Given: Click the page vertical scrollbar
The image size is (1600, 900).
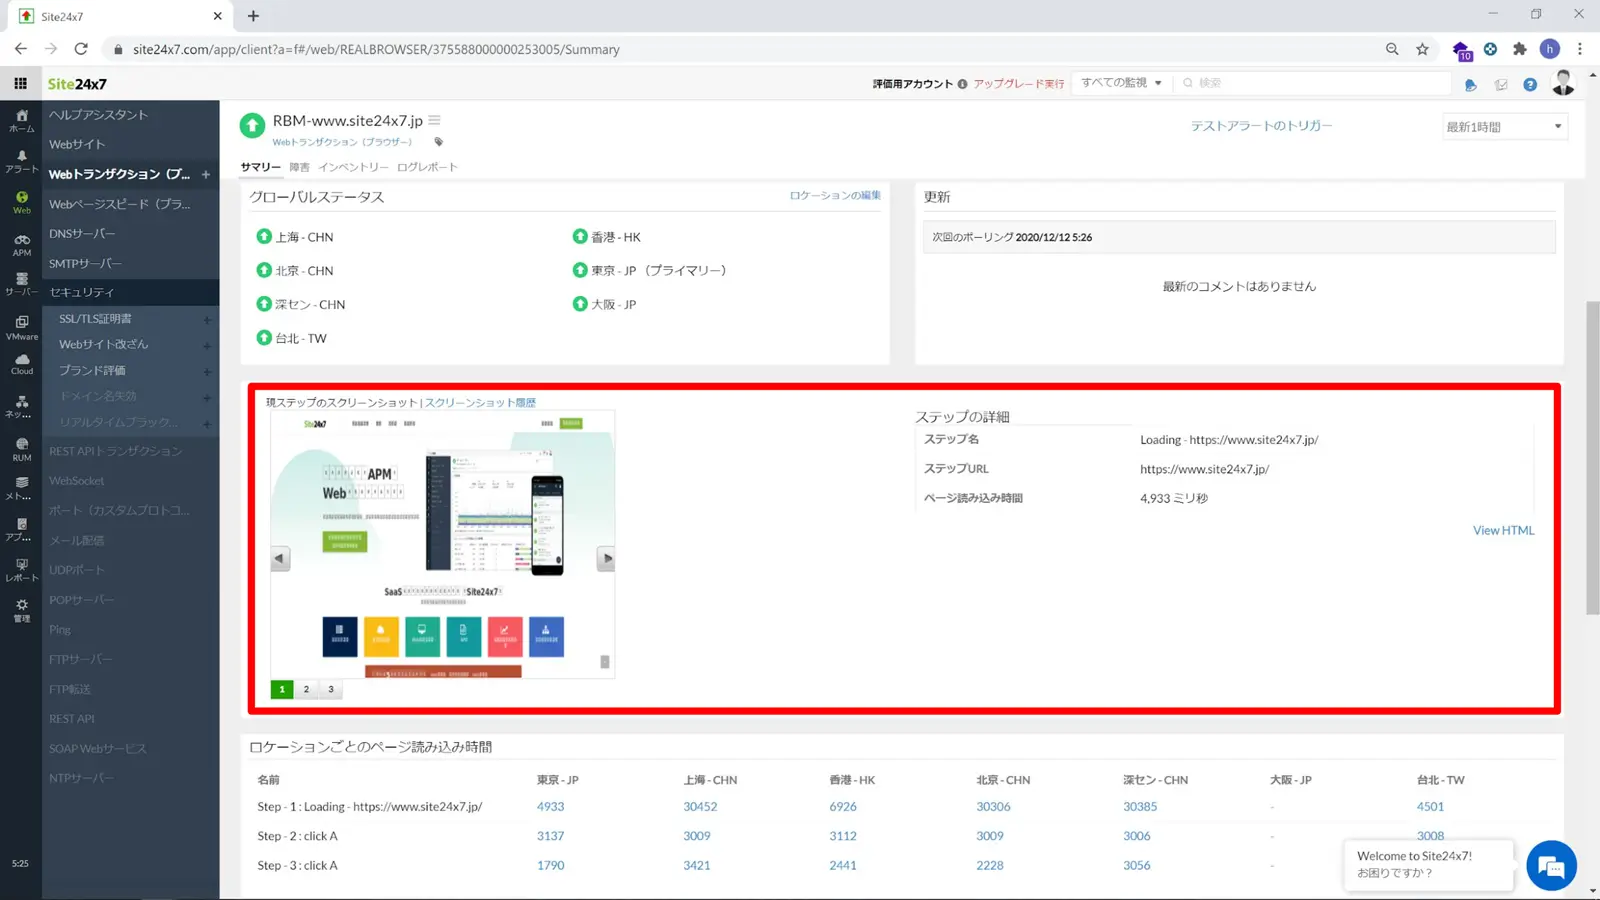Looking at the screenshot, I should [1592, 458].
